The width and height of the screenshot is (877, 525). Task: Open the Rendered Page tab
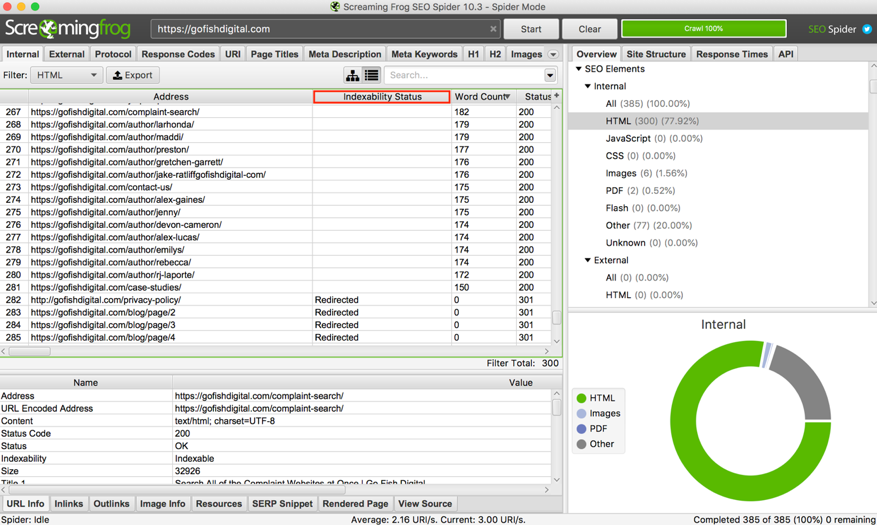pos(355,504)
